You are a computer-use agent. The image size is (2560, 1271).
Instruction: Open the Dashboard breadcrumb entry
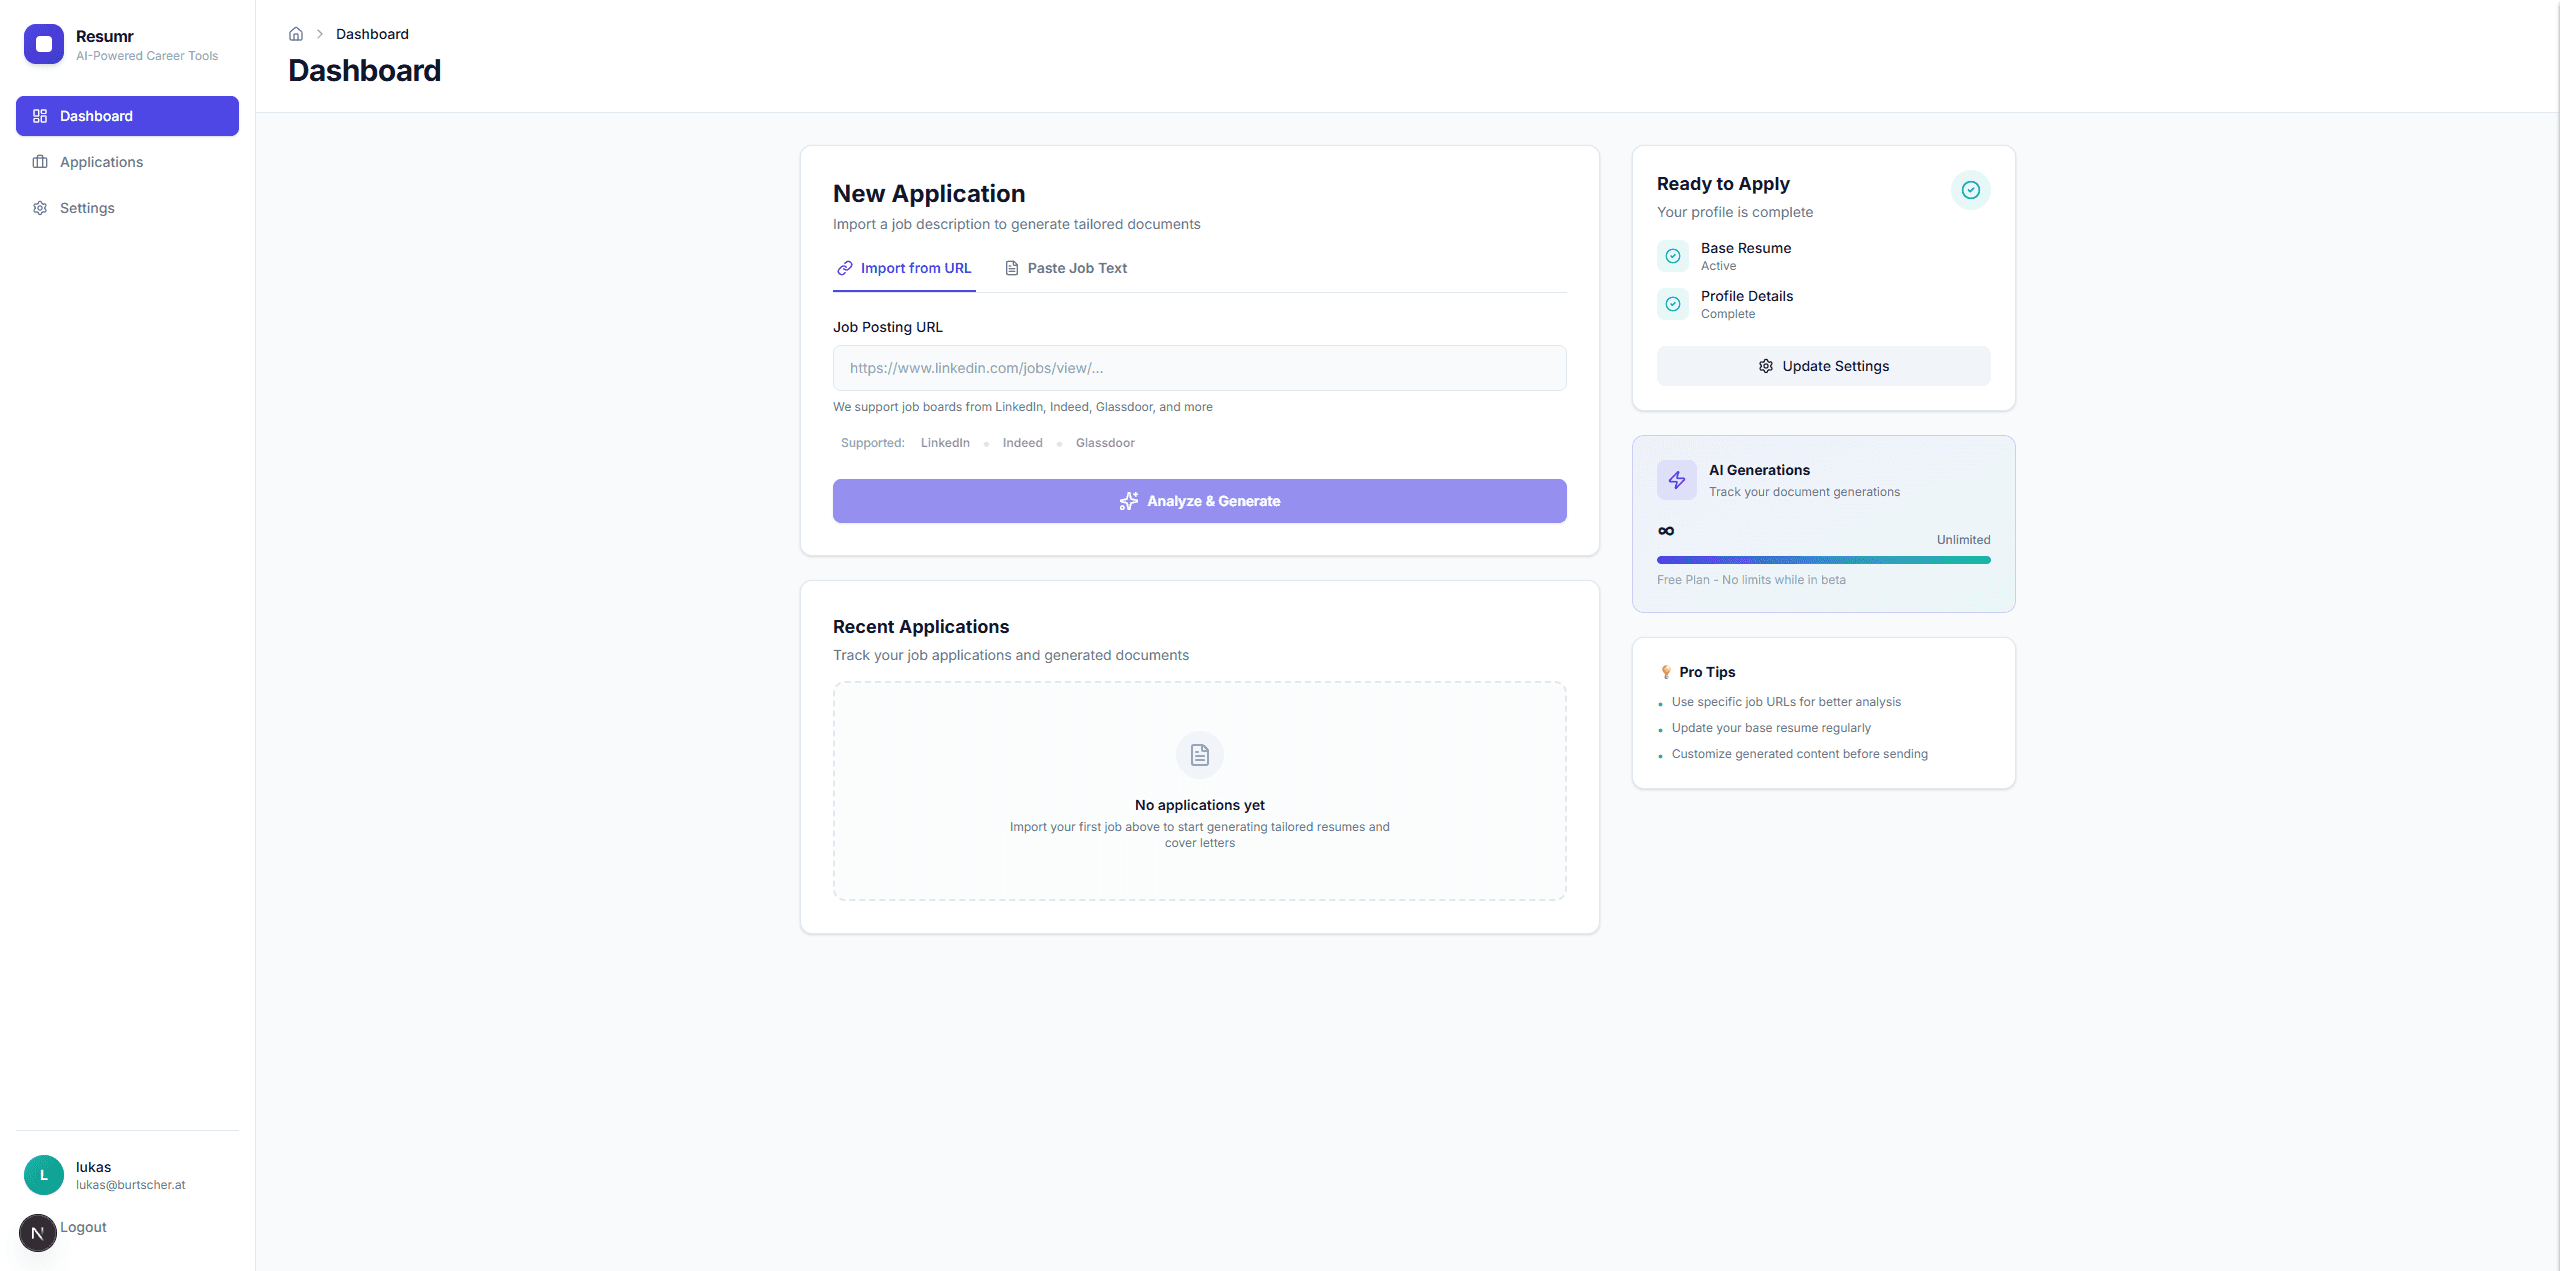372,33
